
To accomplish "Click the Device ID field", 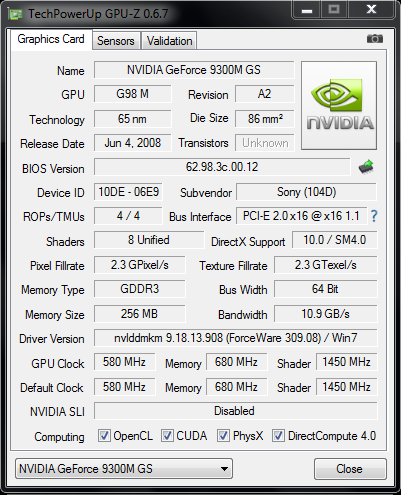I will click(128, 192).
